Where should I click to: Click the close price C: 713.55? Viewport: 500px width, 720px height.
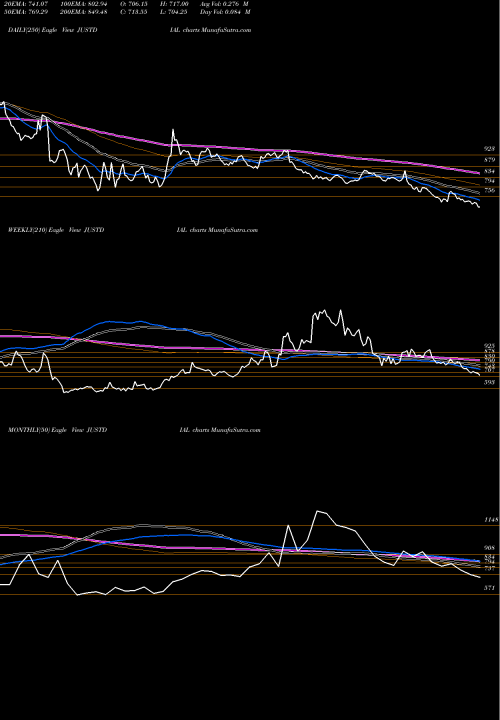(x=134, y=12)
